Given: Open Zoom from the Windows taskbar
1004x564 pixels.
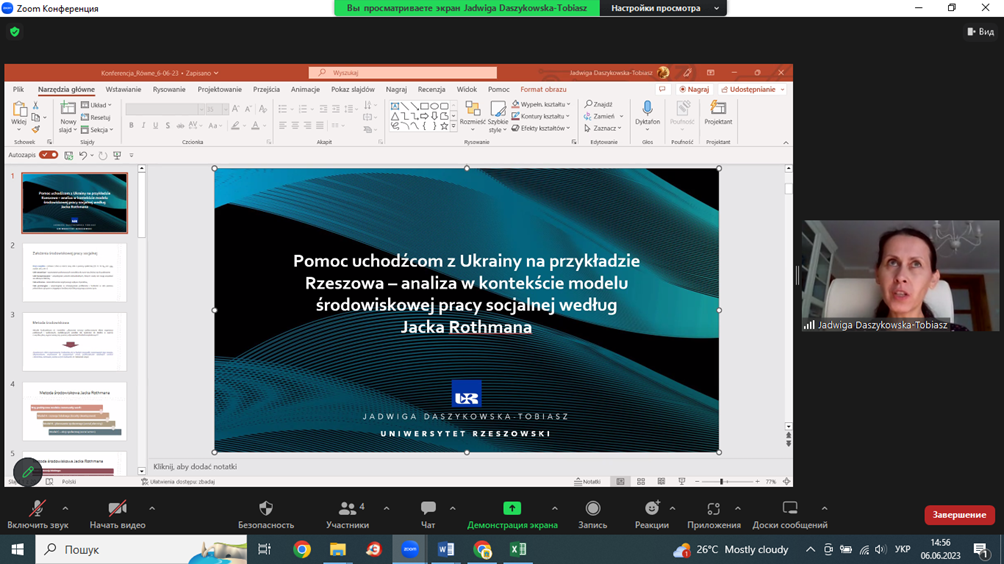Looking at the screenshot, I should click(x=410, y=549).
